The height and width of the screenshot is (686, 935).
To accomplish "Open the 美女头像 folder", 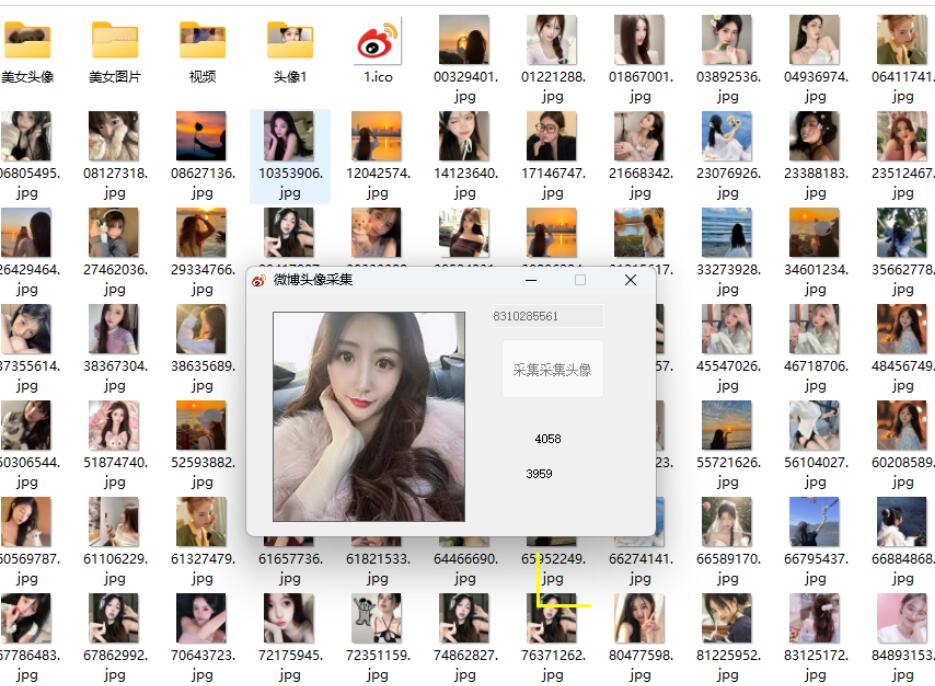I will point(27,41).
